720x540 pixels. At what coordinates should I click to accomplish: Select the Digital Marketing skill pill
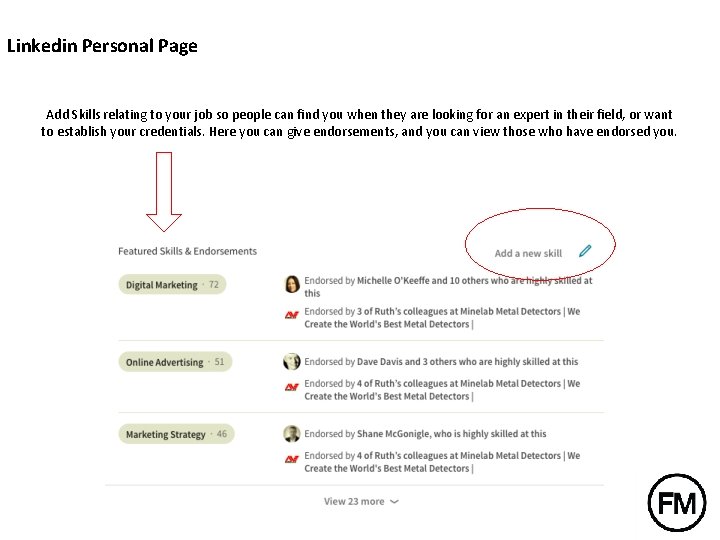(x=172, y=285)
